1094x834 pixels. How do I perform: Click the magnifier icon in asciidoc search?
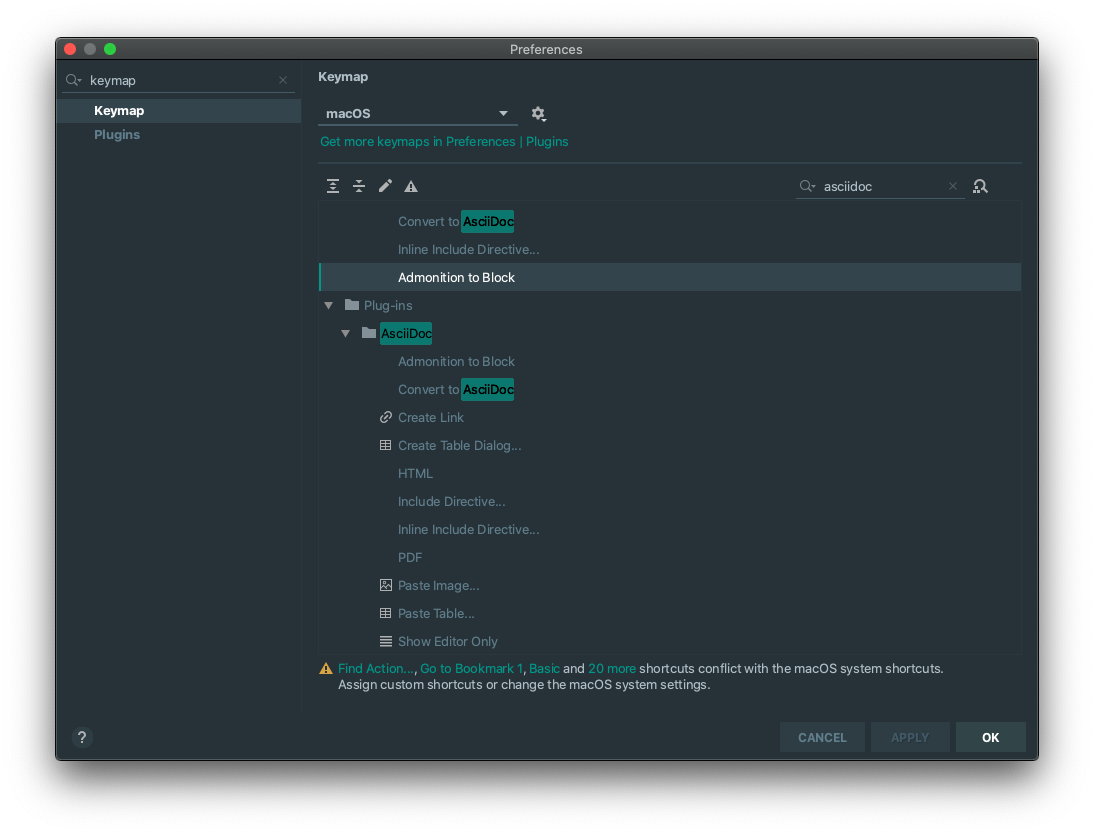pyautogui.click(x=807, y=186)
